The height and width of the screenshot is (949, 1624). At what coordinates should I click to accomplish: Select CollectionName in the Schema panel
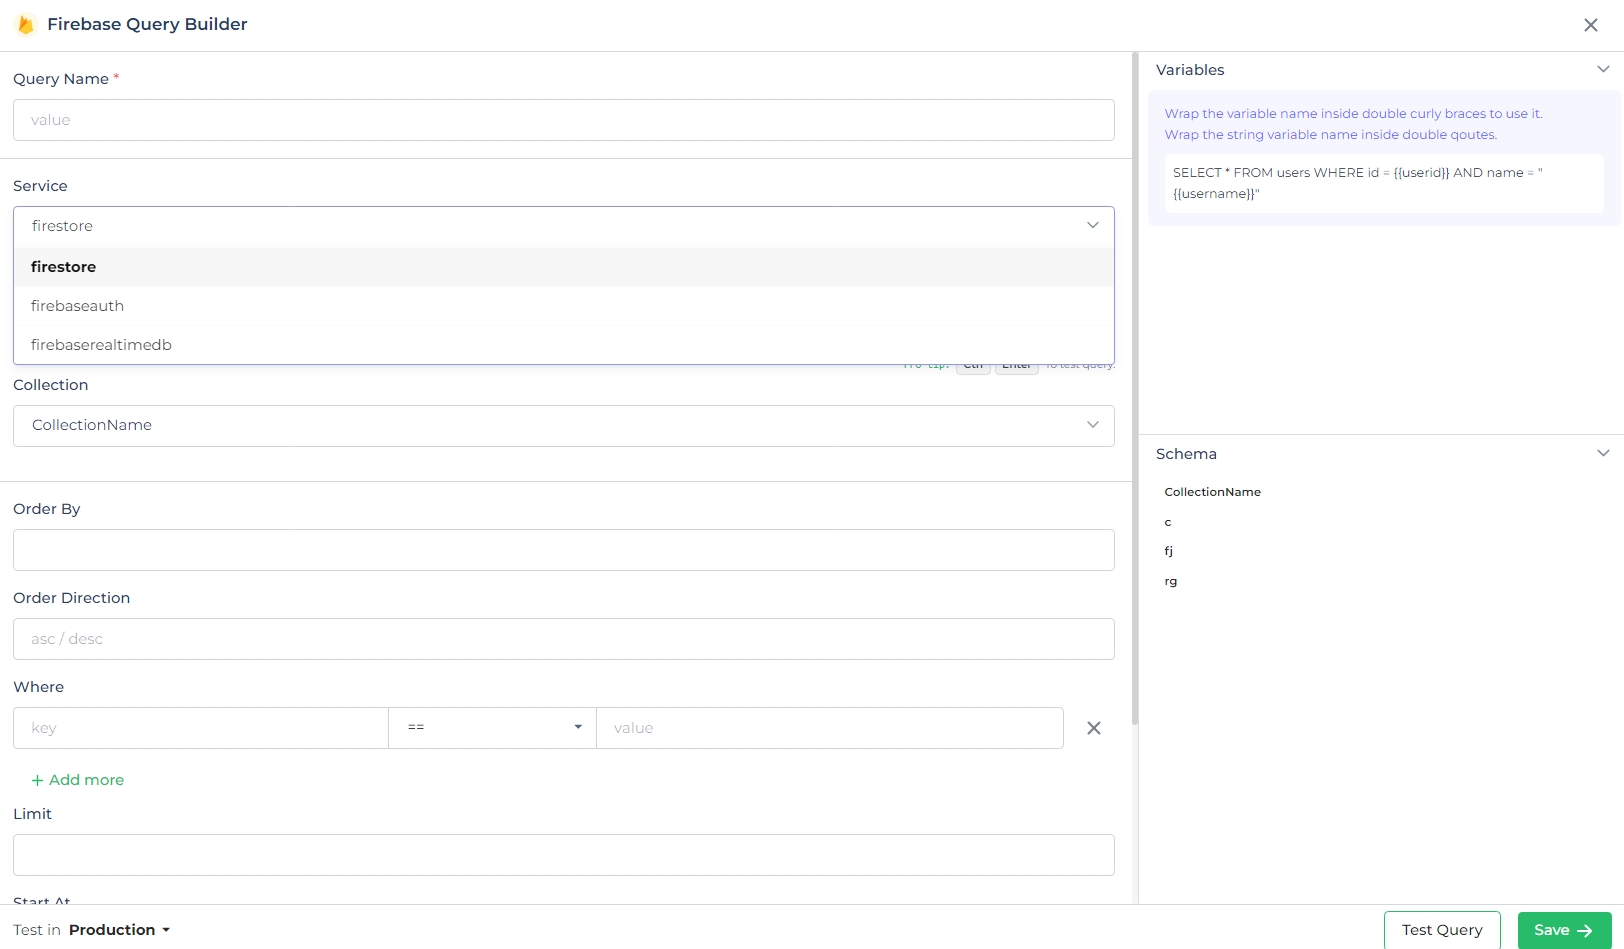point(1212,492)
